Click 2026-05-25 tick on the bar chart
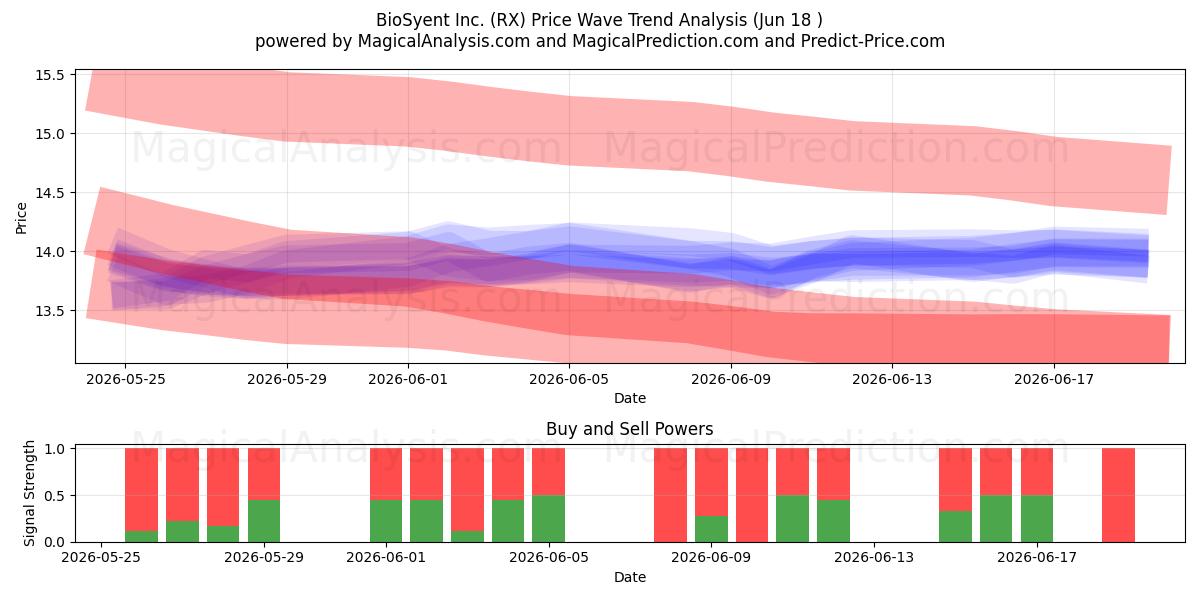 (101, 558)
